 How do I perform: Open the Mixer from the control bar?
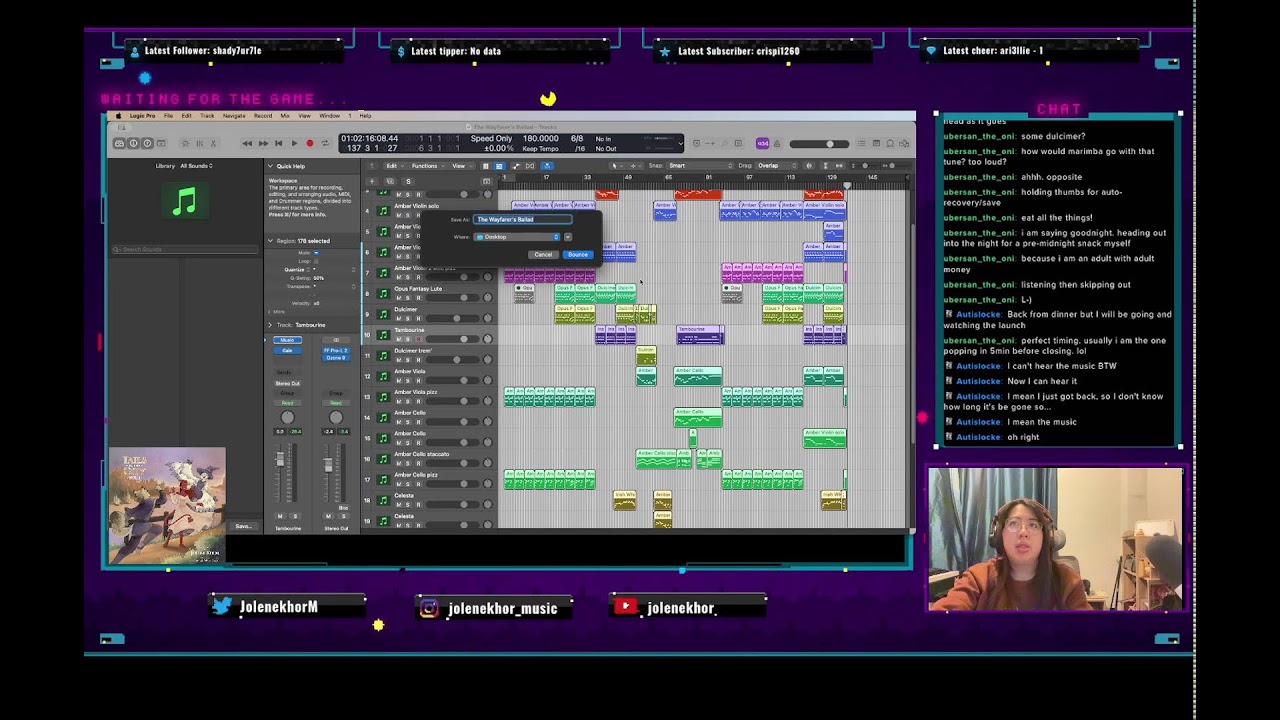200,143
